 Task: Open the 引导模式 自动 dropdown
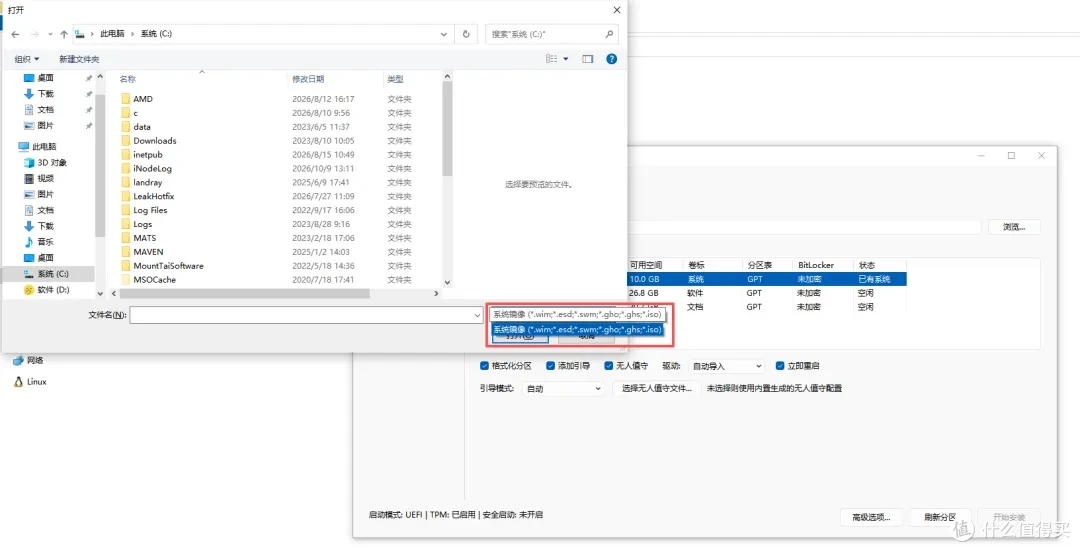pyautogui.click(x=563, y=389)
